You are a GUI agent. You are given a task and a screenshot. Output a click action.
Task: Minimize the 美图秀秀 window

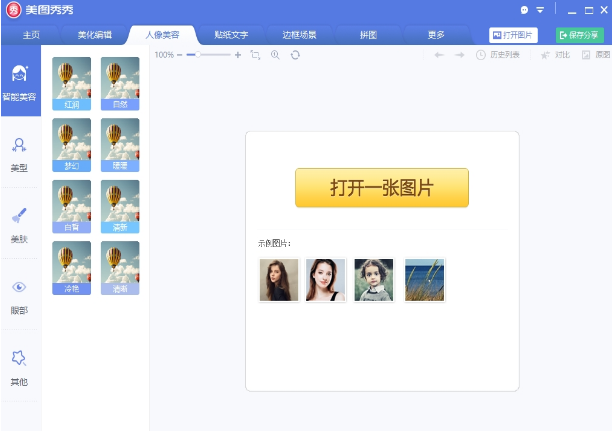pyautogui.click(x=572, y=11)
